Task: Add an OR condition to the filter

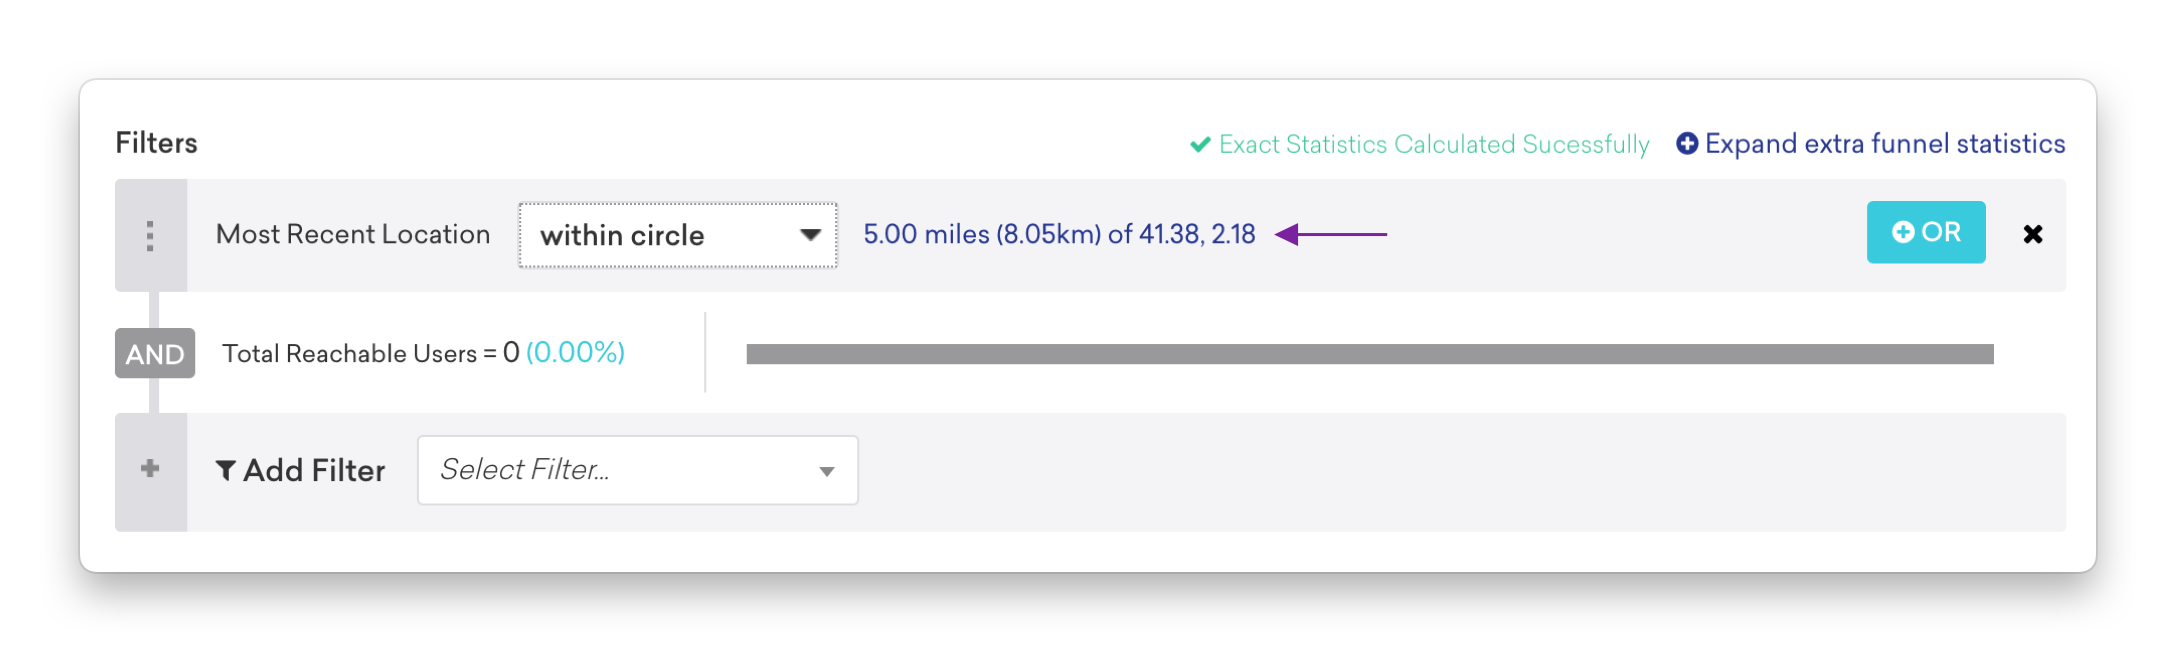Action: pyautogui.click(x=1926, y=232)
